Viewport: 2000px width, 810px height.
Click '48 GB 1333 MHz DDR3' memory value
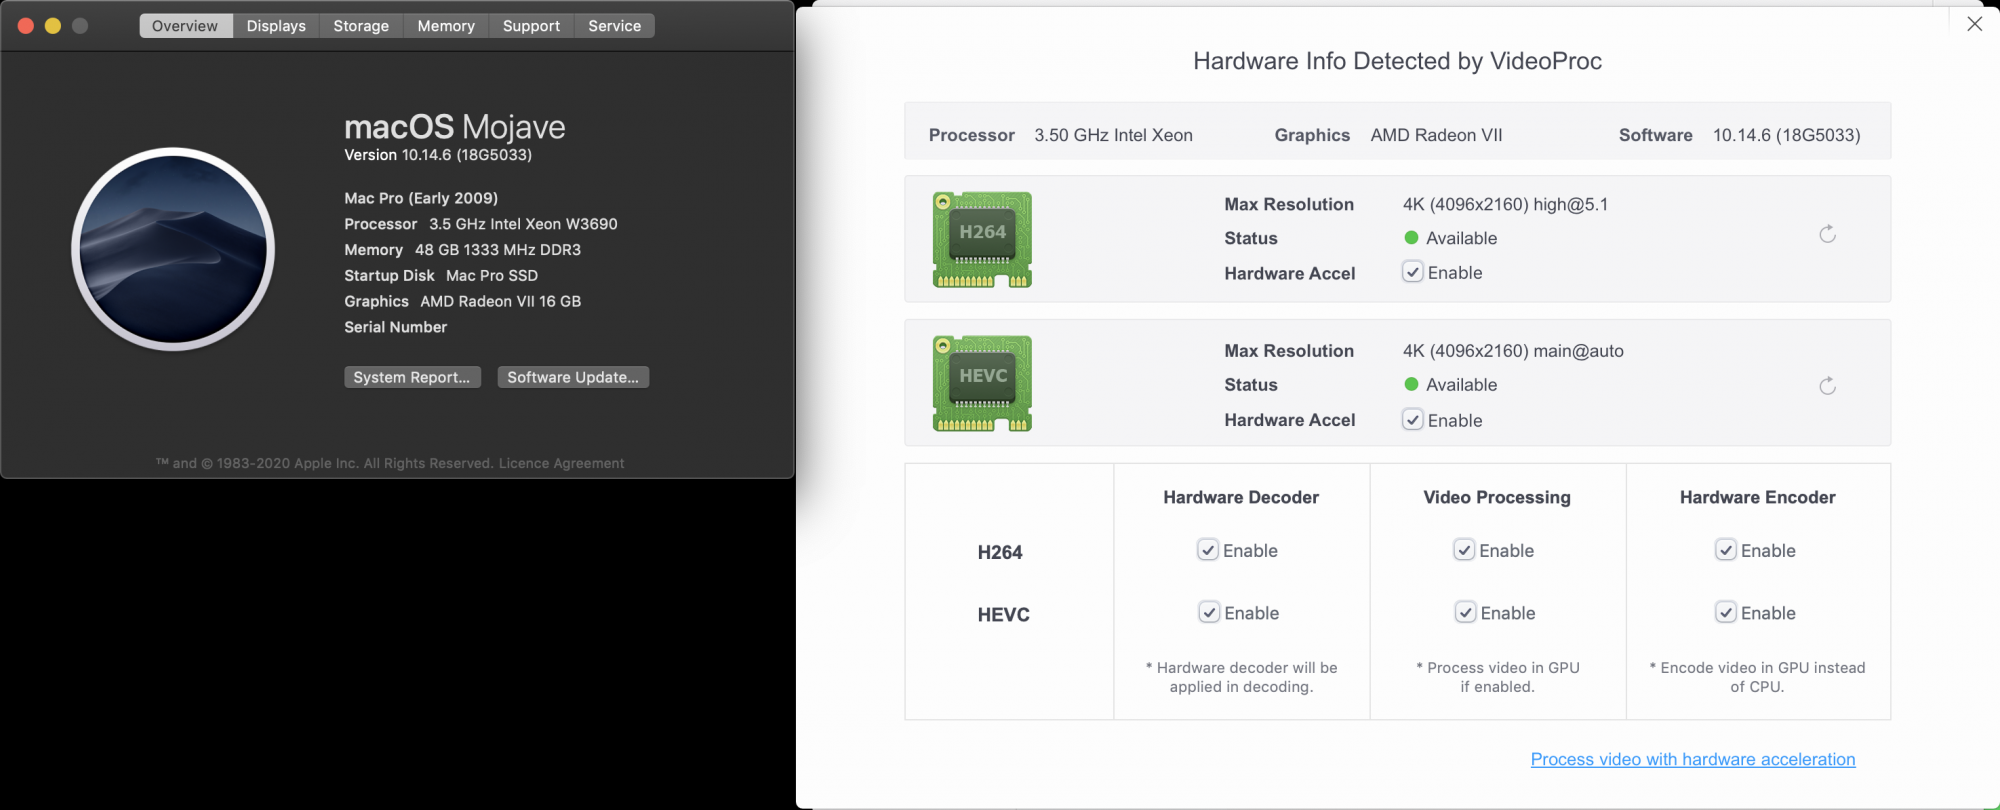coord(498,250)
